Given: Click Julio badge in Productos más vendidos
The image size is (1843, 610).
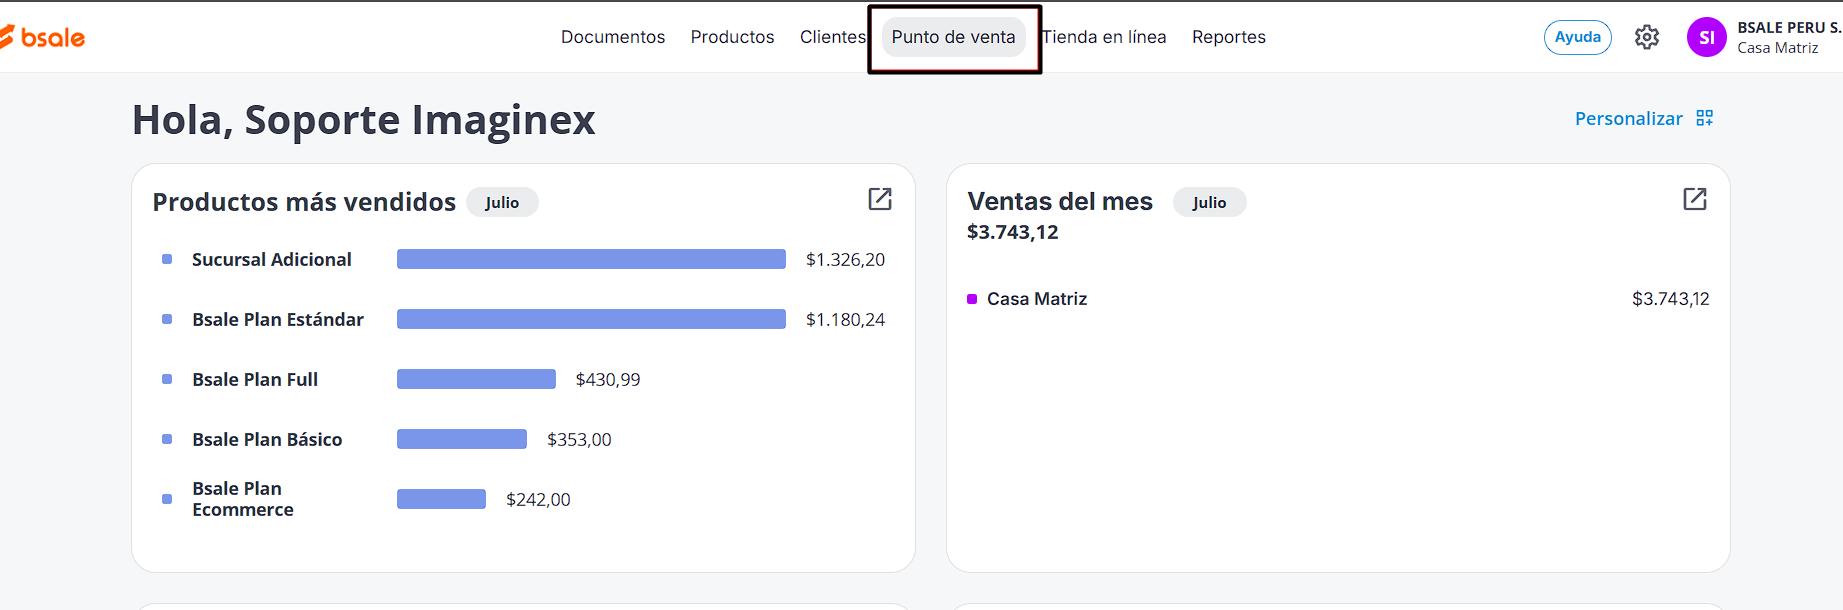Looking at the screenshot, I should click(502, 202).
